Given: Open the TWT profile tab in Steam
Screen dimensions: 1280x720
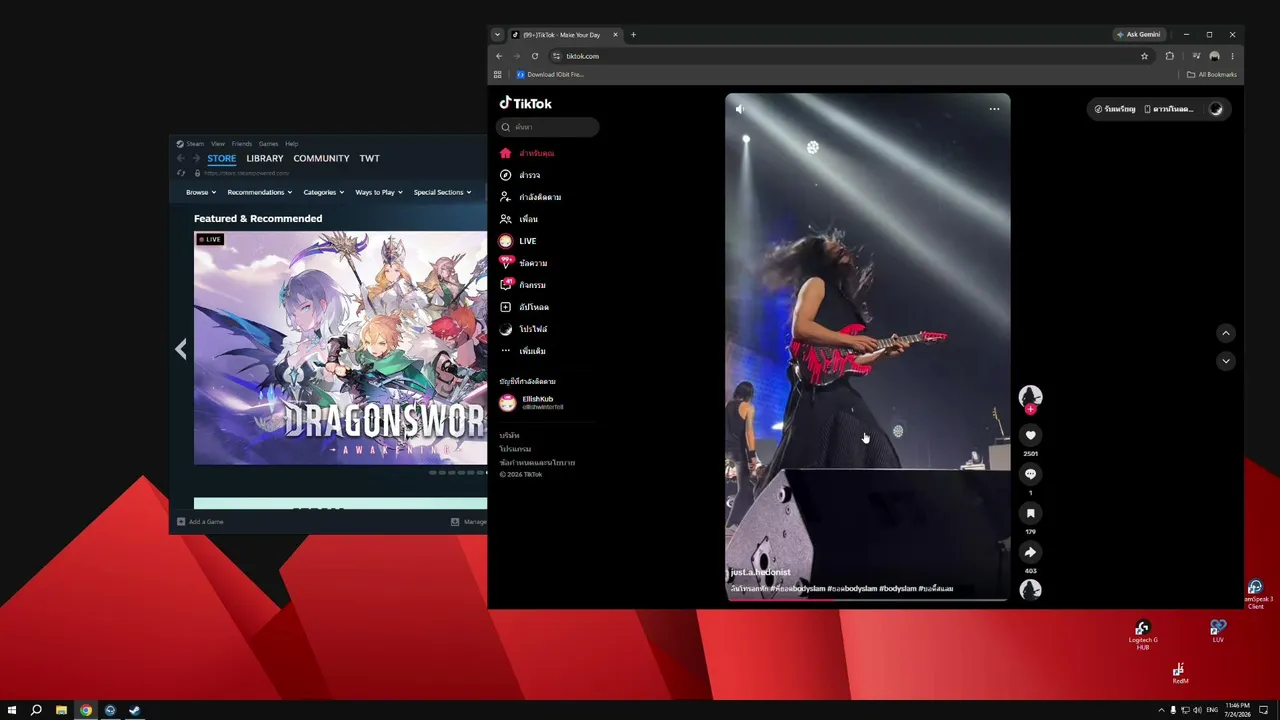Looking at the screenshot, I should [x=370, y=158].
